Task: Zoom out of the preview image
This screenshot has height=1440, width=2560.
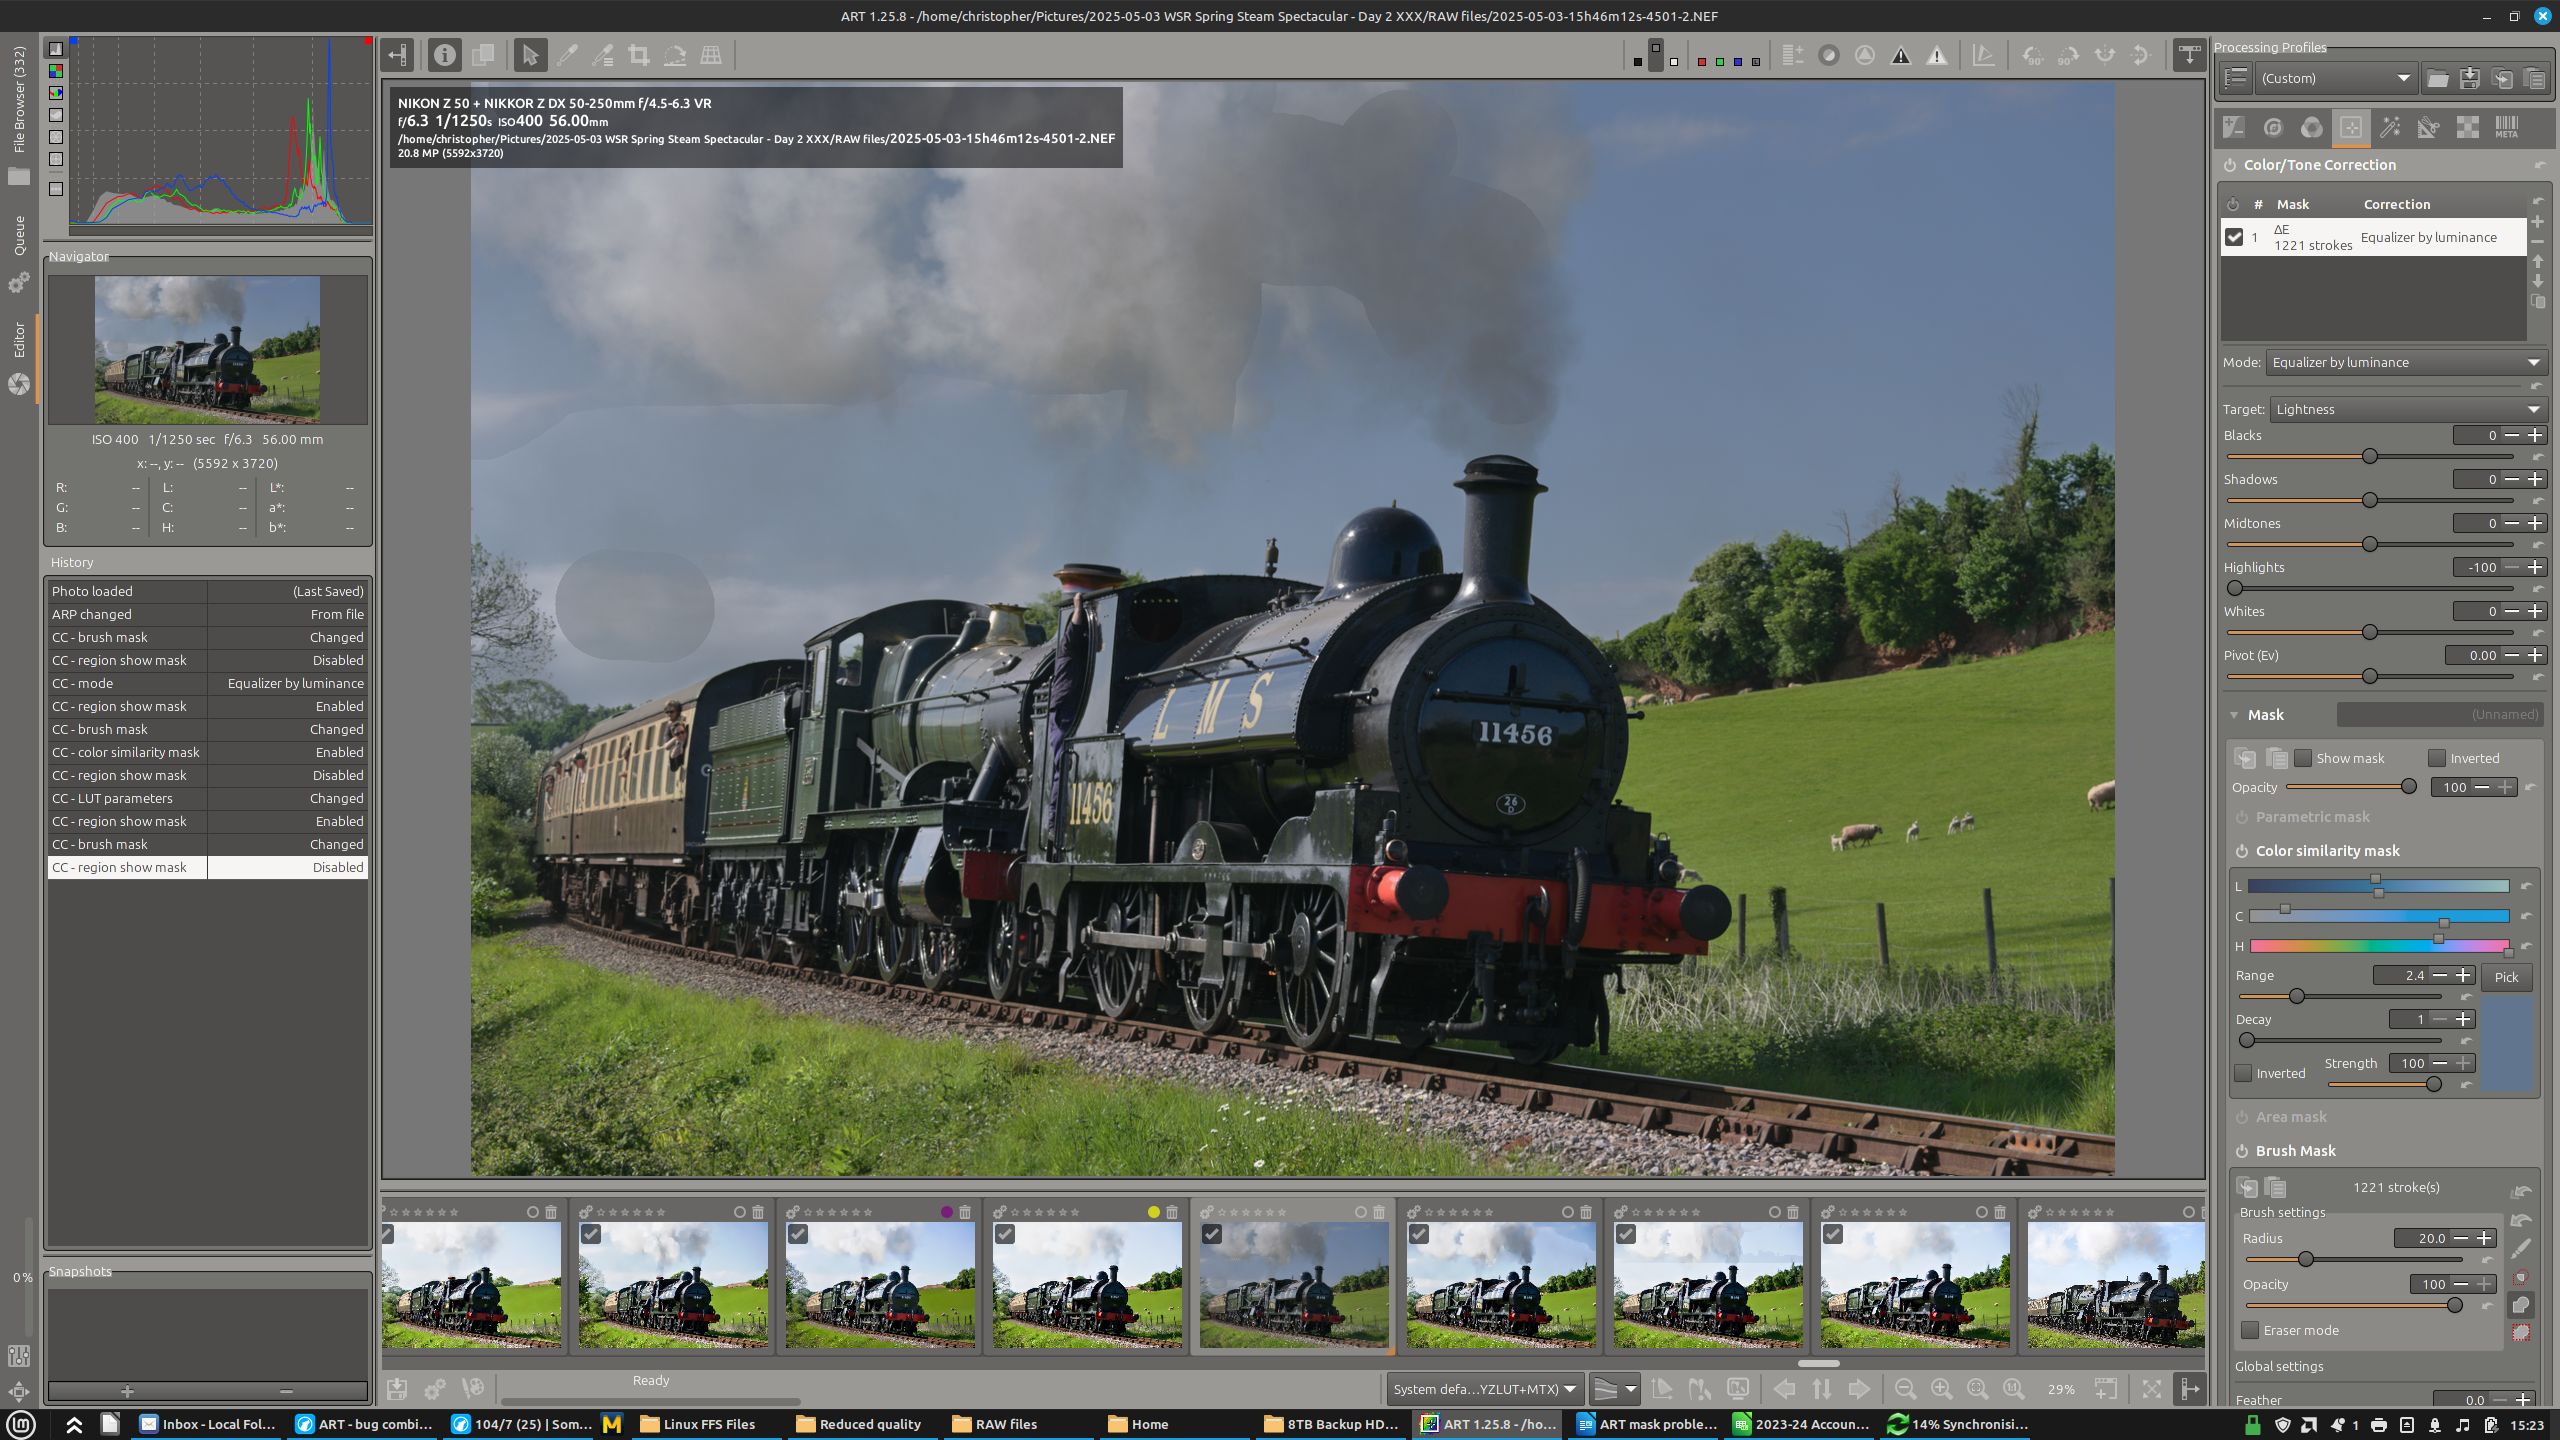Action: point(1905,1389)
